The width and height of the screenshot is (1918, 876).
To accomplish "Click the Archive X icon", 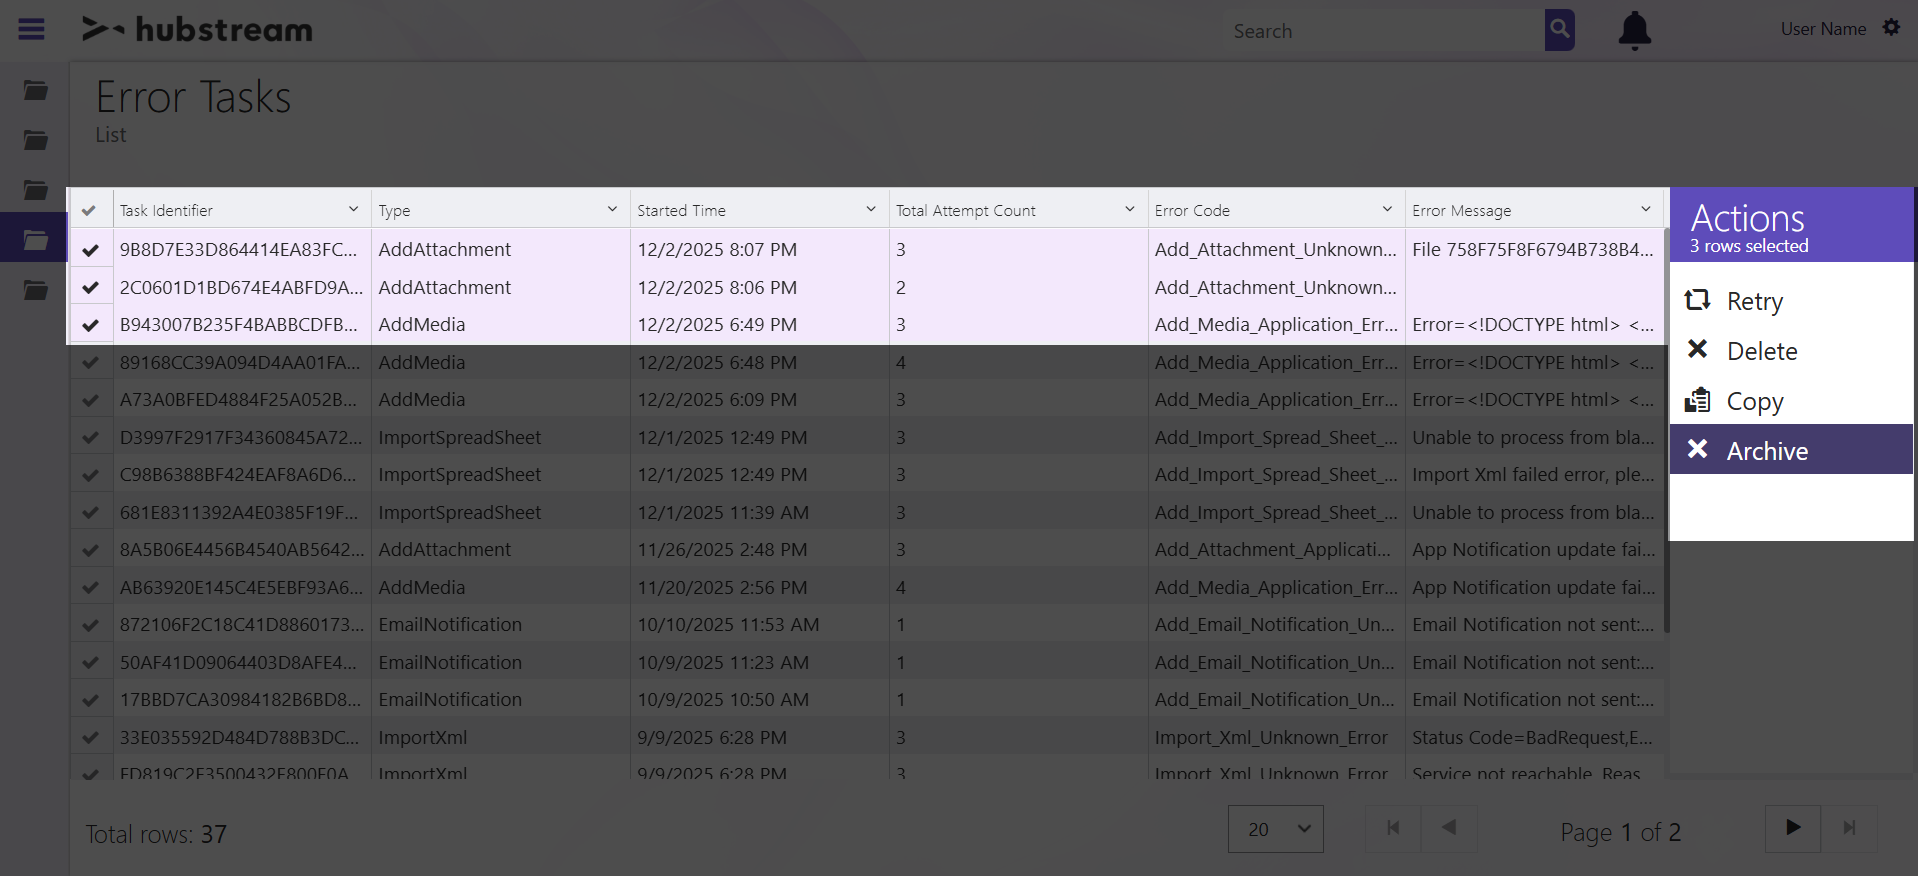I will pyautogui.click(x=1698, y=449).
